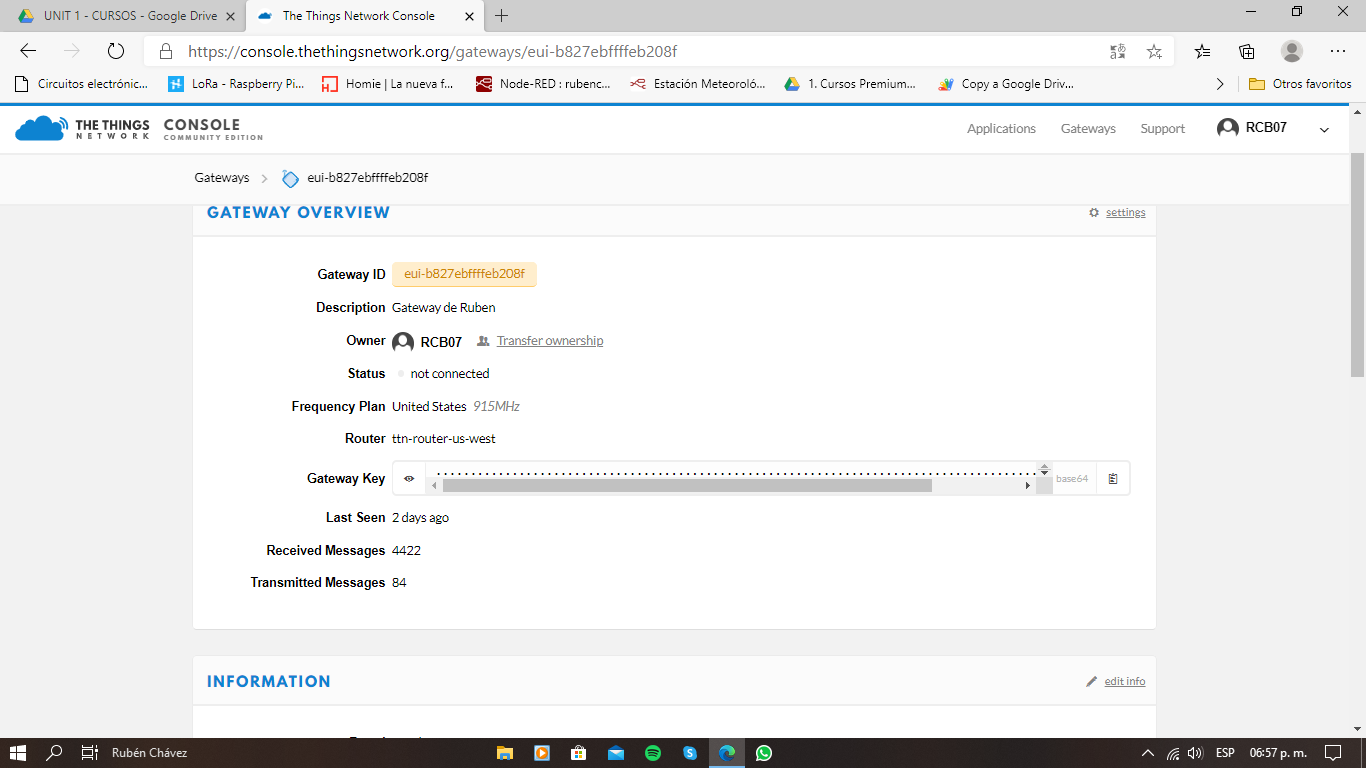Open browser settings and more menu
This screenshot has height=768, width=1366.
(1338, 51)
